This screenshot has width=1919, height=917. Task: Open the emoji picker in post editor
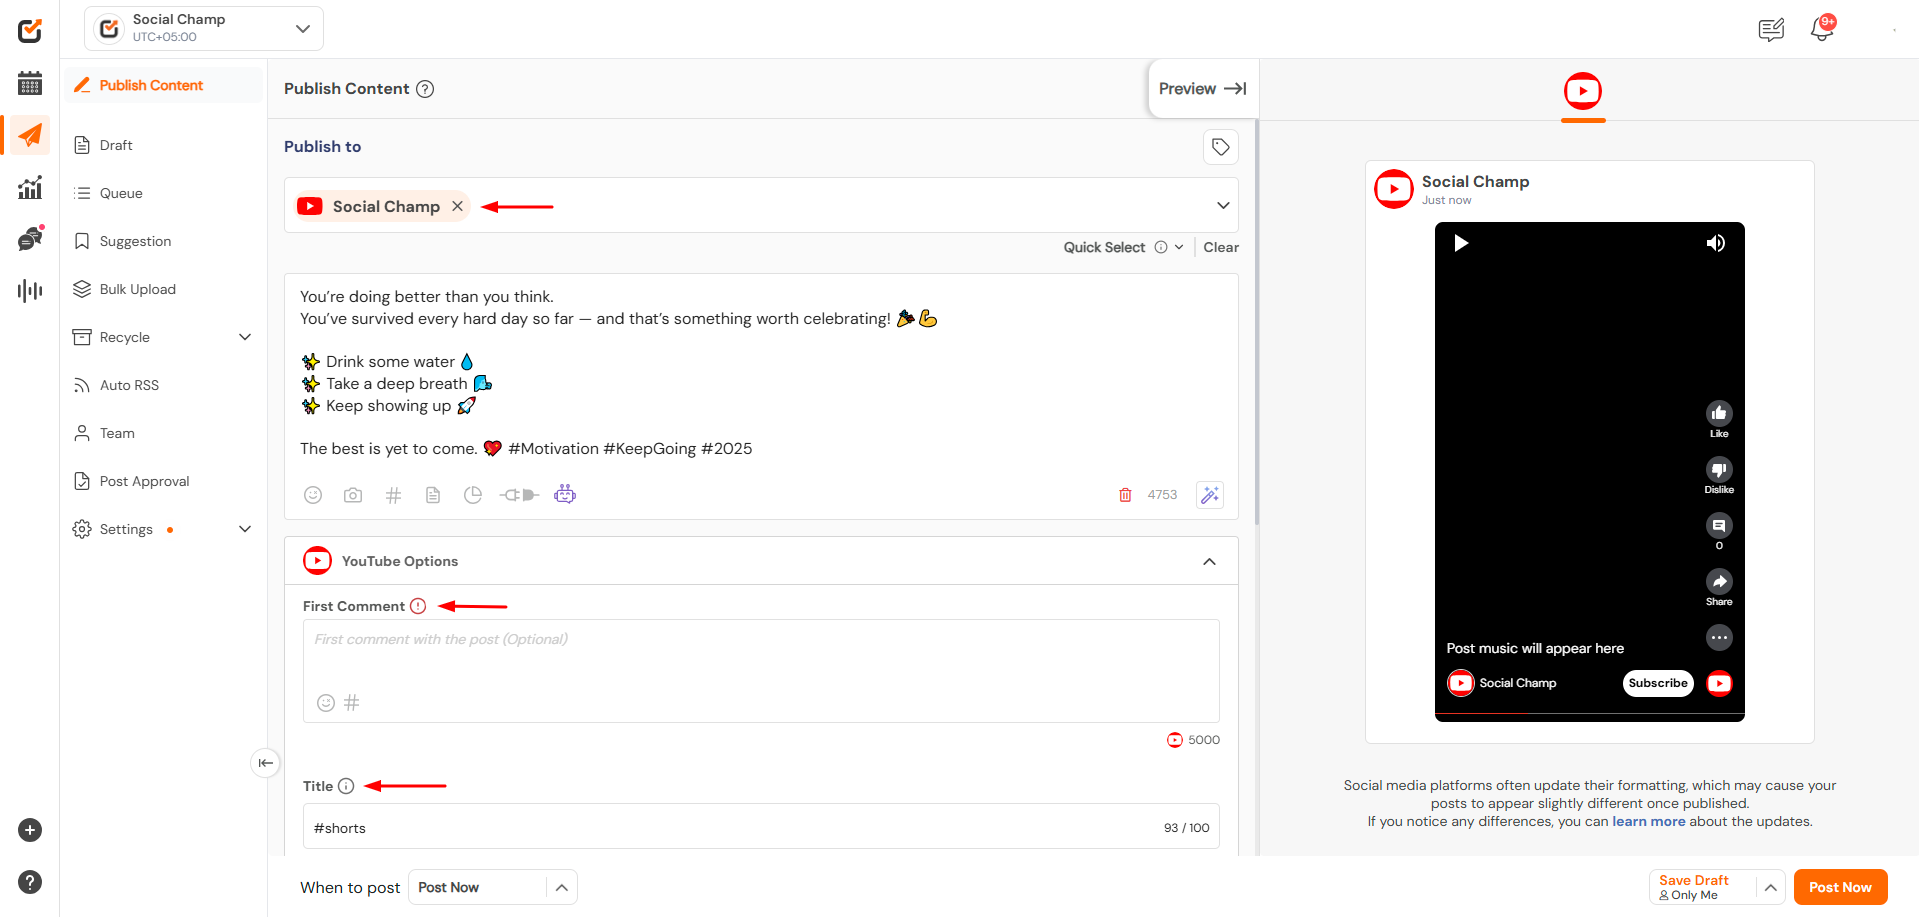coord(313,495)
